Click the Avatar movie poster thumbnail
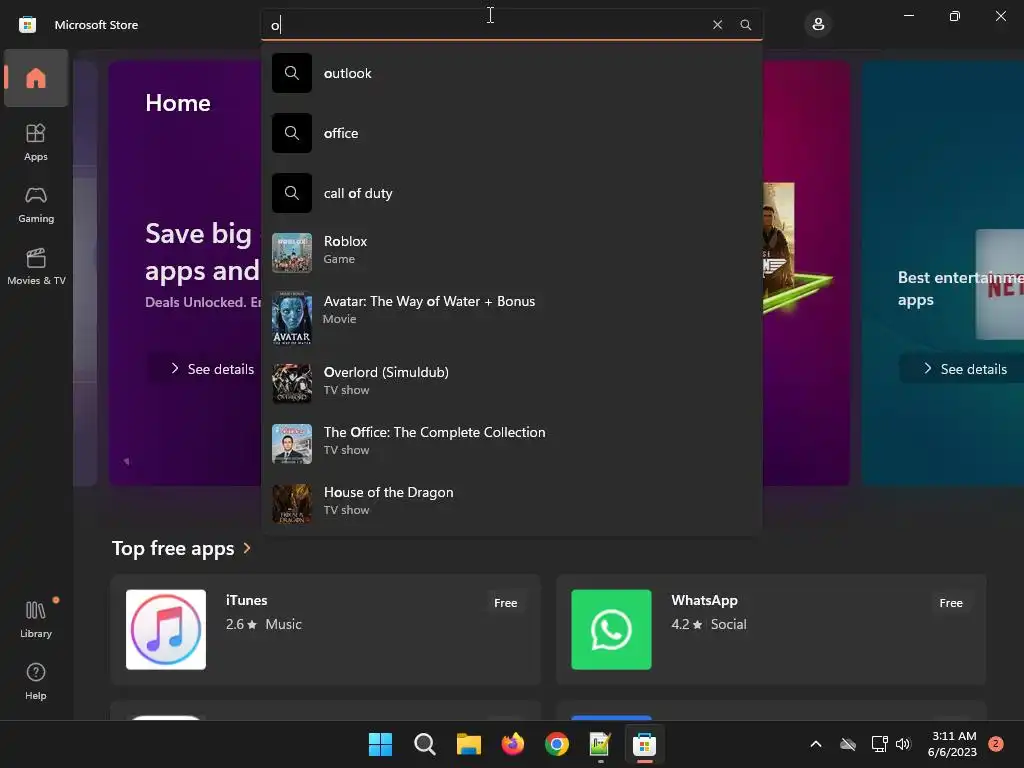This screenshot has height=768, width=1024. pos(292,318)
